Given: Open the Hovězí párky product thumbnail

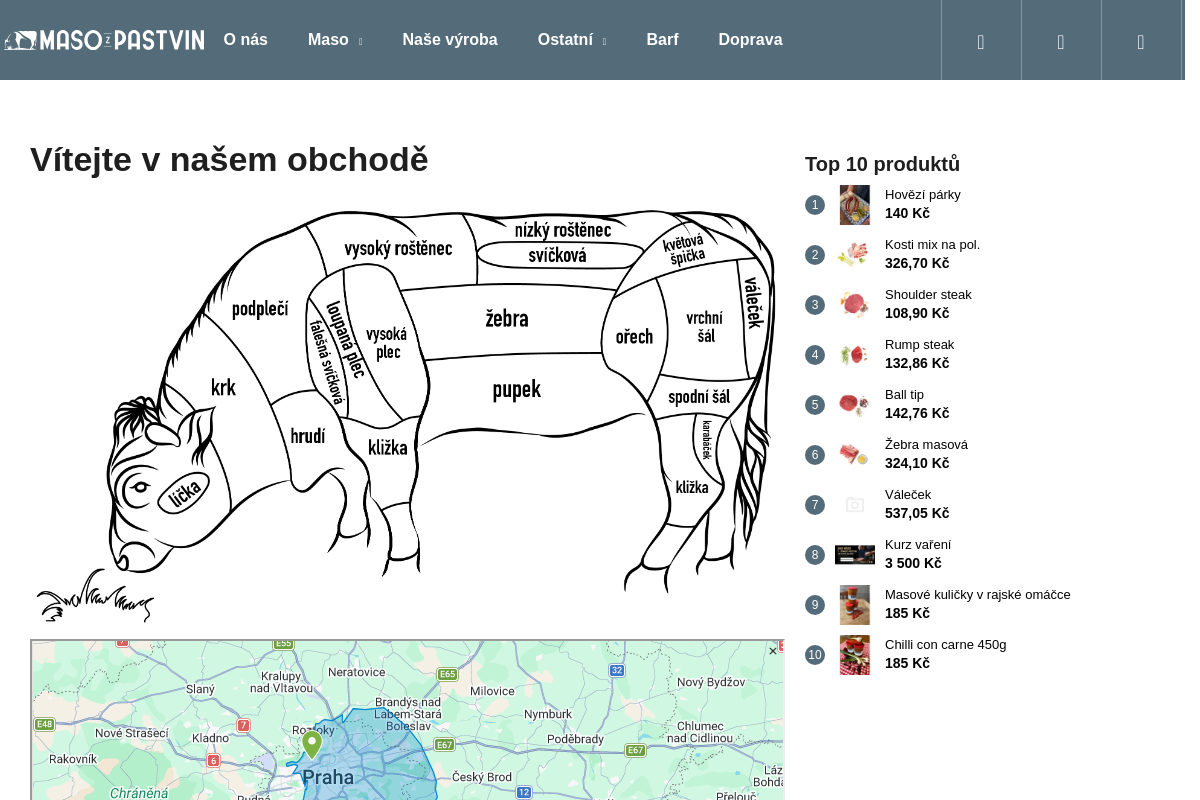Looking at the screenshot, I should tap(855, 205).
